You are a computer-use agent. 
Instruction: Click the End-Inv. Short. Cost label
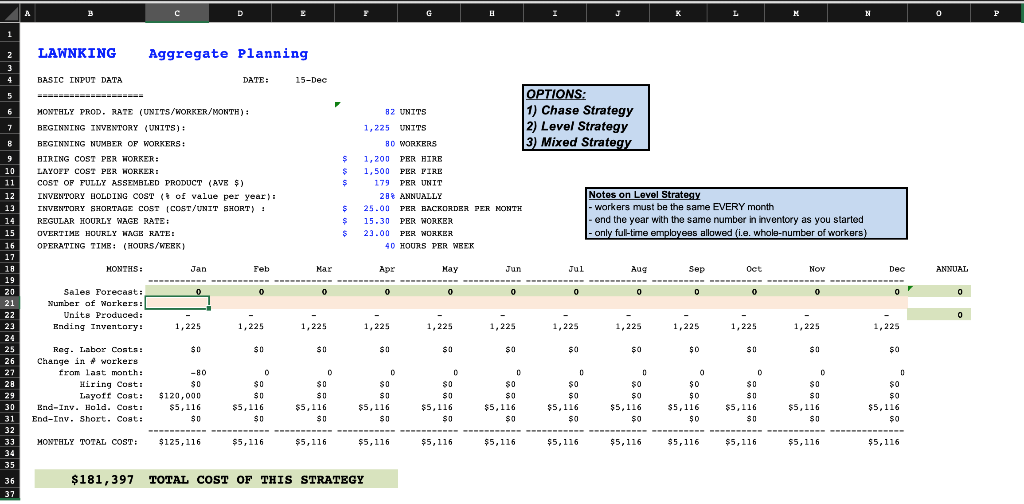88,418
